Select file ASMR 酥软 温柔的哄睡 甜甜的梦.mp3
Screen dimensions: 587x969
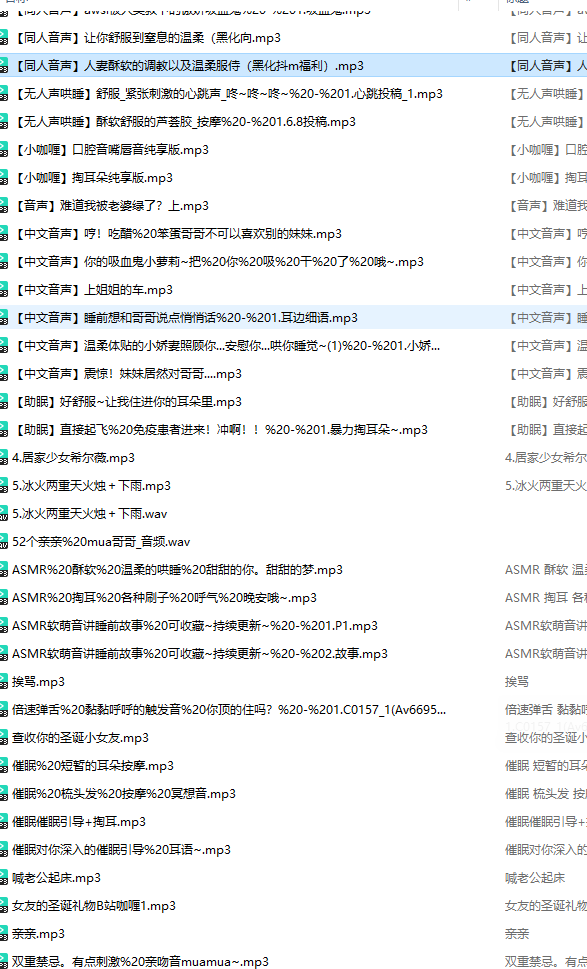pos(177,570)
